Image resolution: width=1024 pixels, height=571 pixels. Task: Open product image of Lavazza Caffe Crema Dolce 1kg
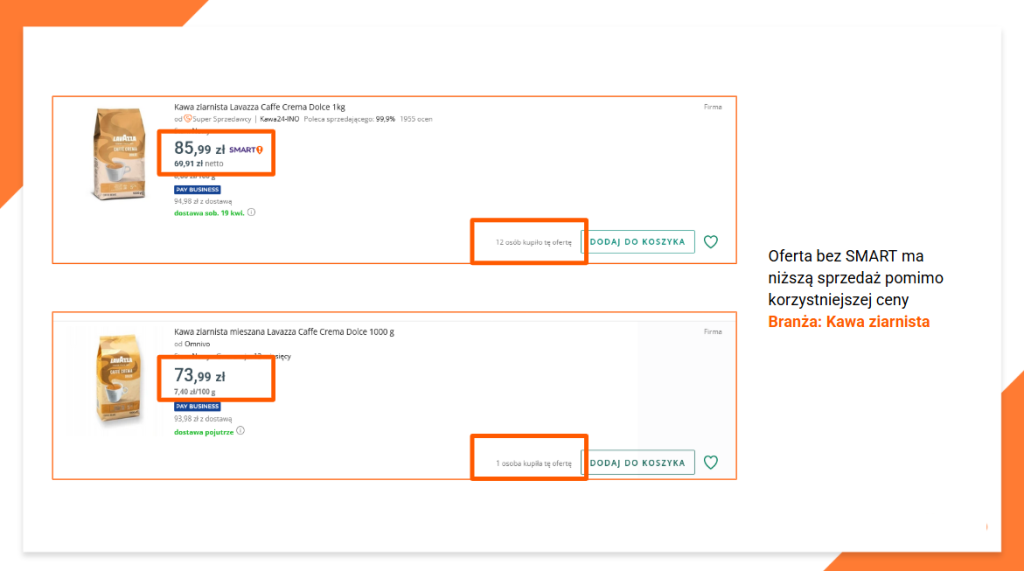pyautogui.click(x=118, y=154)
